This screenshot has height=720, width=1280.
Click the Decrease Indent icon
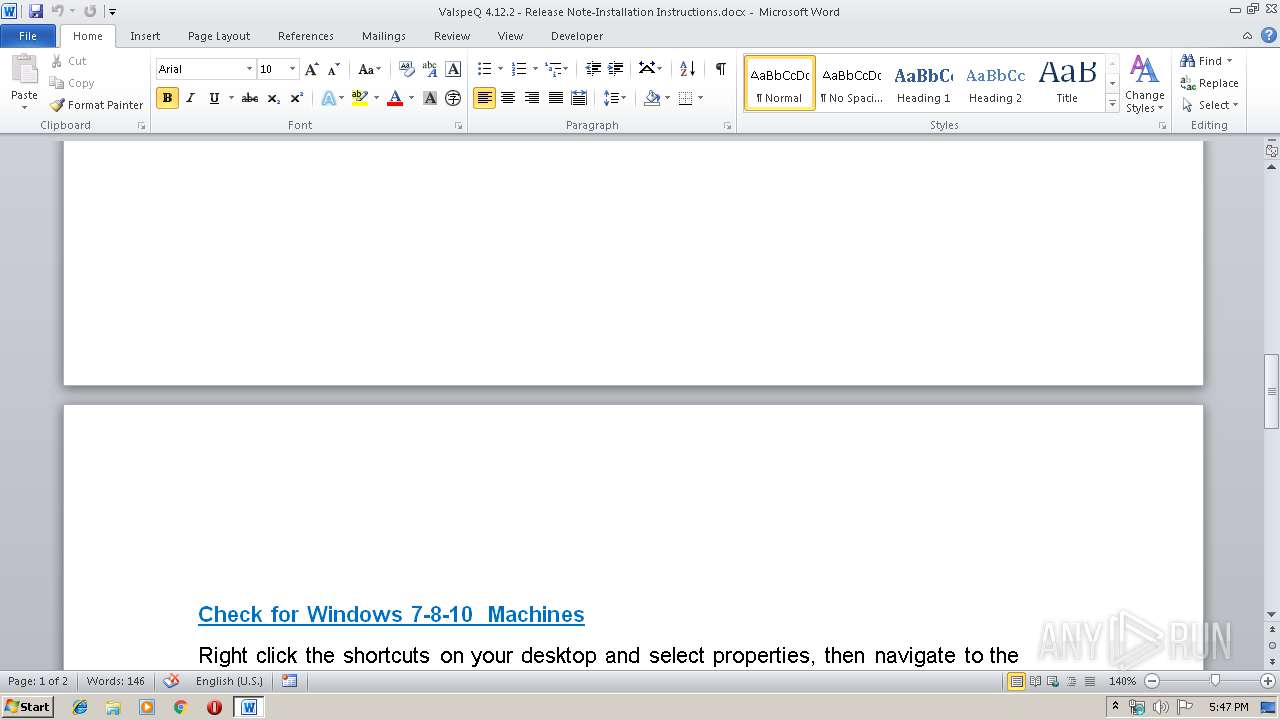click(x=593, y=69)
